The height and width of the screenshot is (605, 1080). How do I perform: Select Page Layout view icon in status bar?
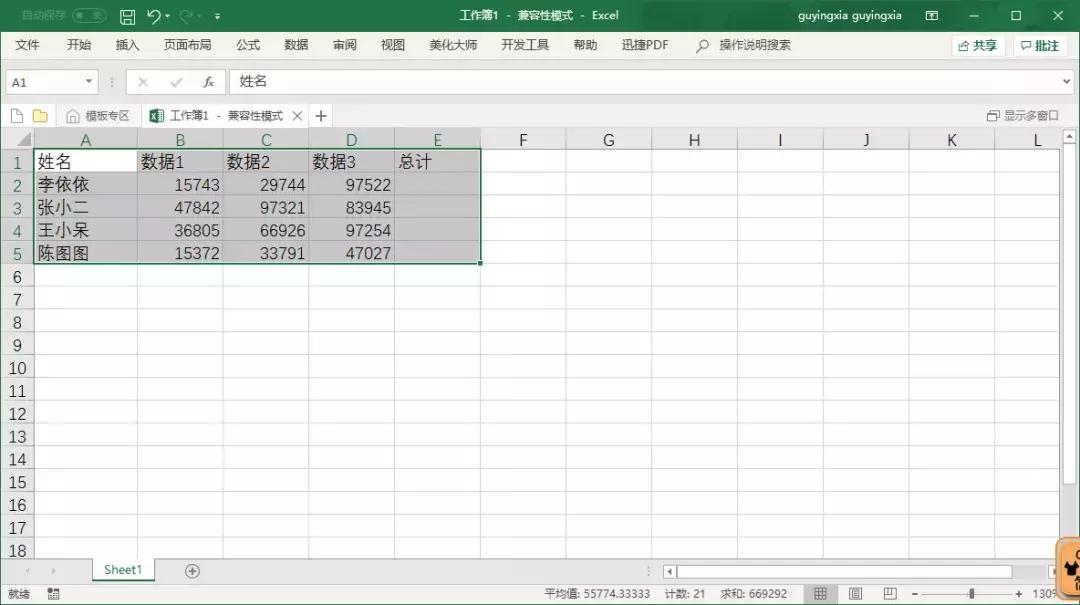point(856,593)
